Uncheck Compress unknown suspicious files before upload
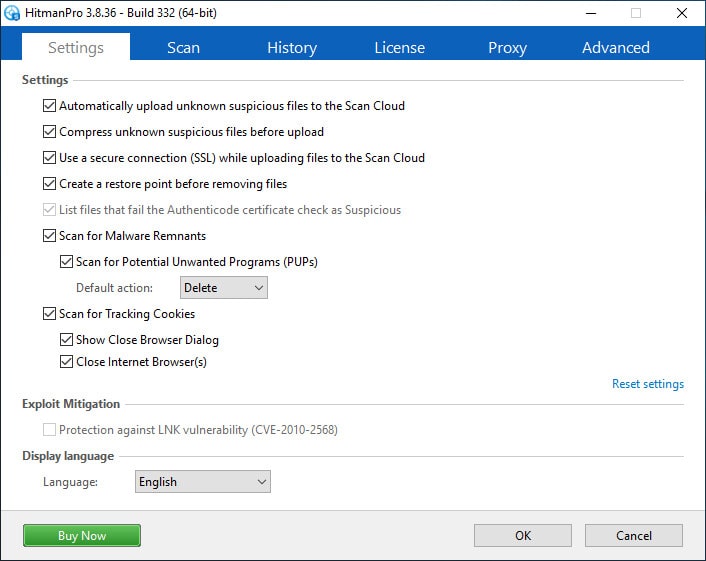Viewport: 706px width, 561px height. [x=49, y=132]
